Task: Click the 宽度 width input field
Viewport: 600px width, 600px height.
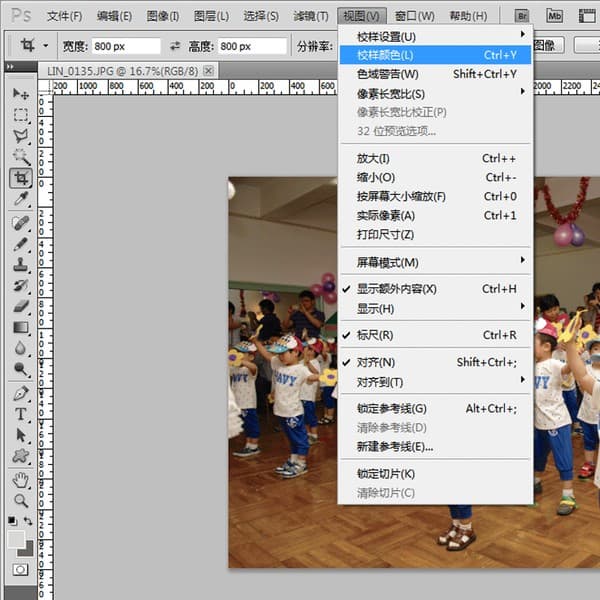Action: tap(127, 46)
